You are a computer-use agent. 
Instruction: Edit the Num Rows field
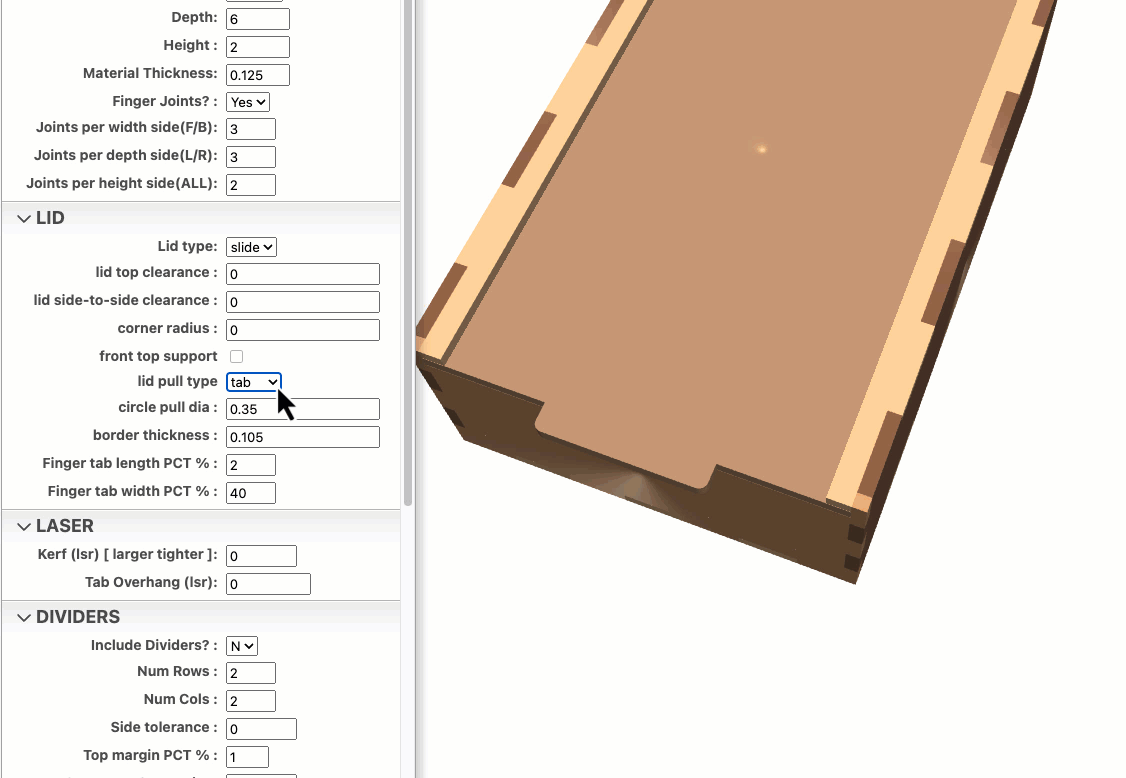coord(251,673)
